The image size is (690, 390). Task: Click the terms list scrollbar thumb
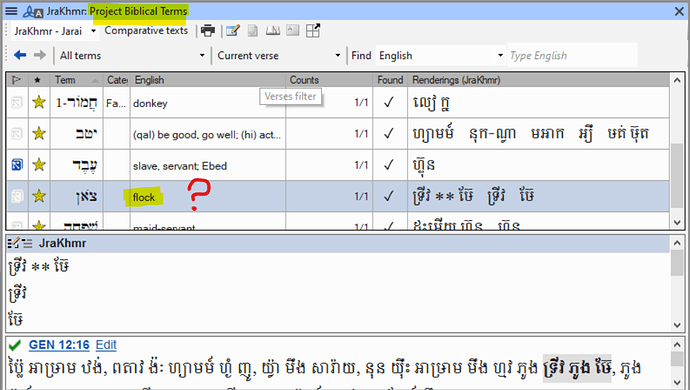[x=677, y=176]
